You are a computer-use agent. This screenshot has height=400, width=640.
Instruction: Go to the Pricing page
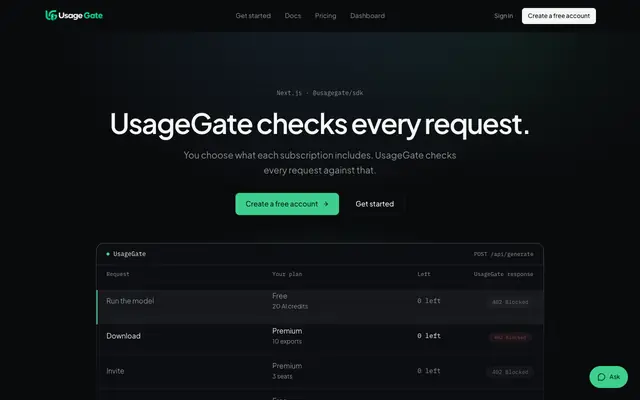(x=325, y=16)
